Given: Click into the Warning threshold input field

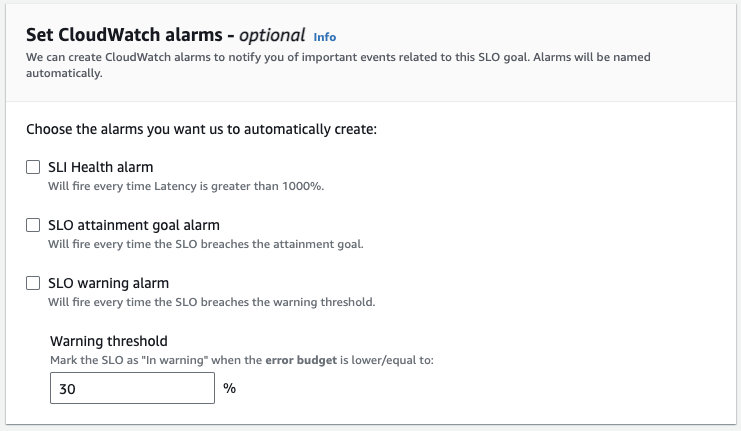Looking at the screenshot, I should (132, 388).
